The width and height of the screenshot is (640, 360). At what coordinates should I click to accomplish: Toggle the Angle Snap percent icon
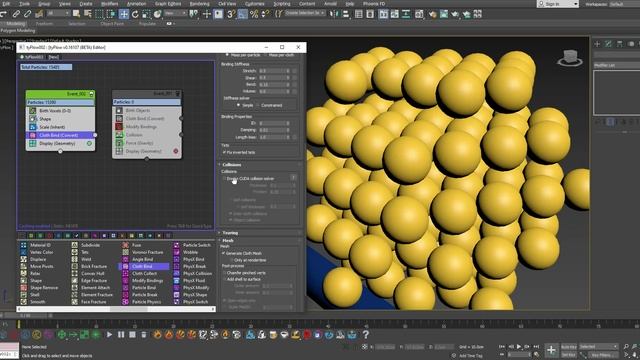254,14
